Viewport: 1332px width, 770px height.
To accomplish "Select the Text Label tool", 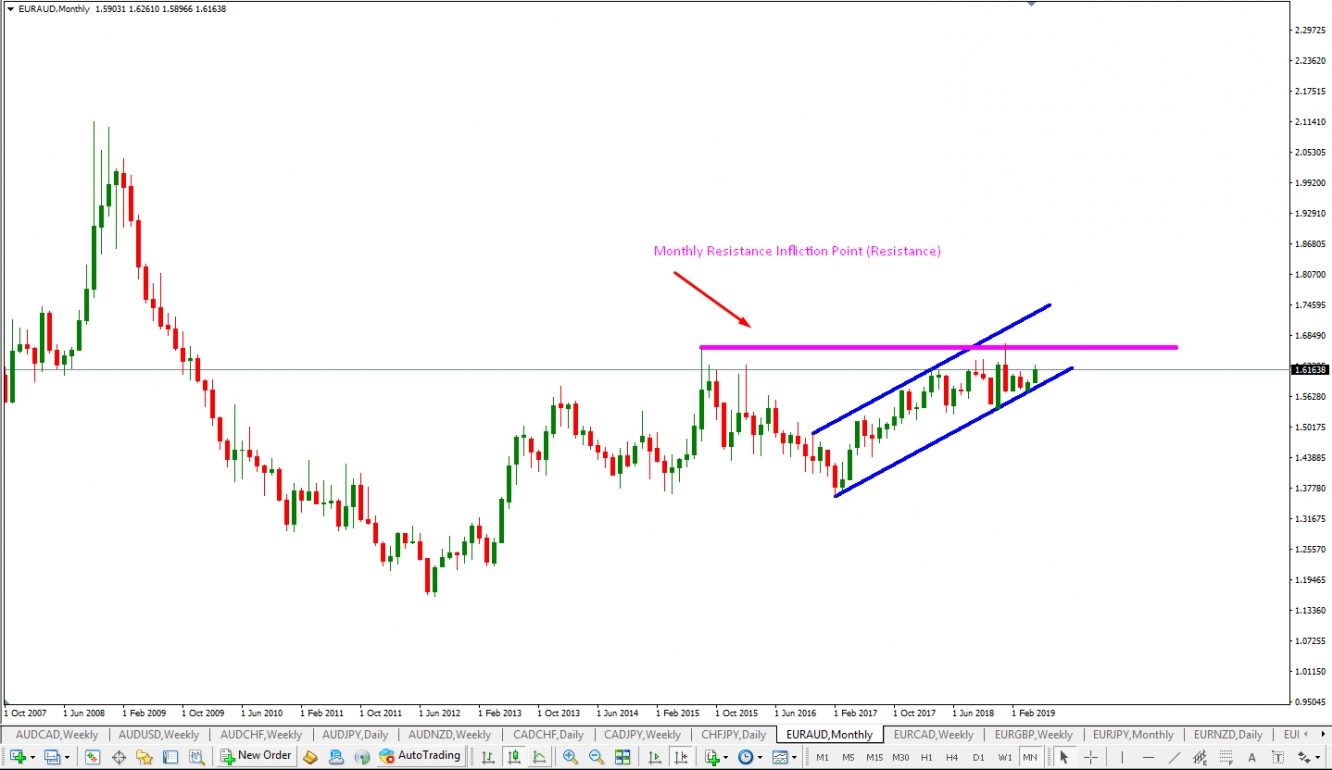I will tap(1278, 757).
